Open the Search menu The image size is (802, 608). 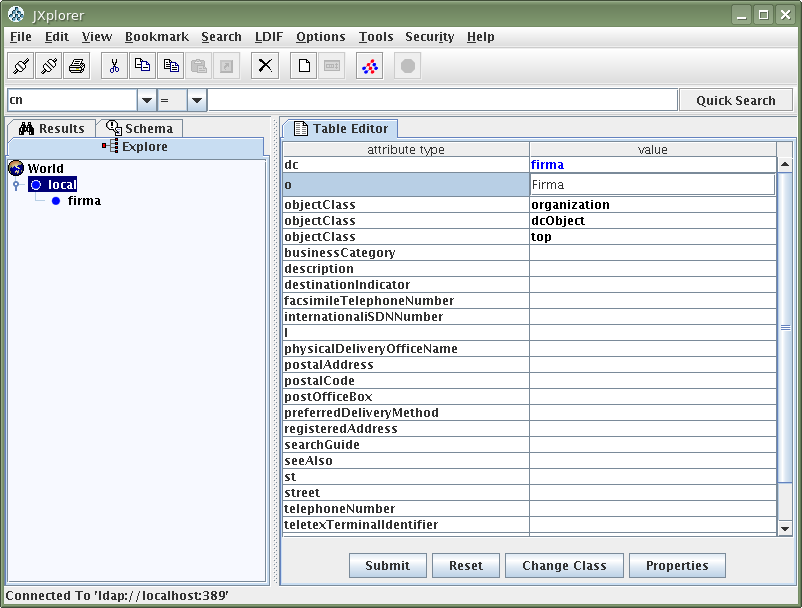pos(221,37)
